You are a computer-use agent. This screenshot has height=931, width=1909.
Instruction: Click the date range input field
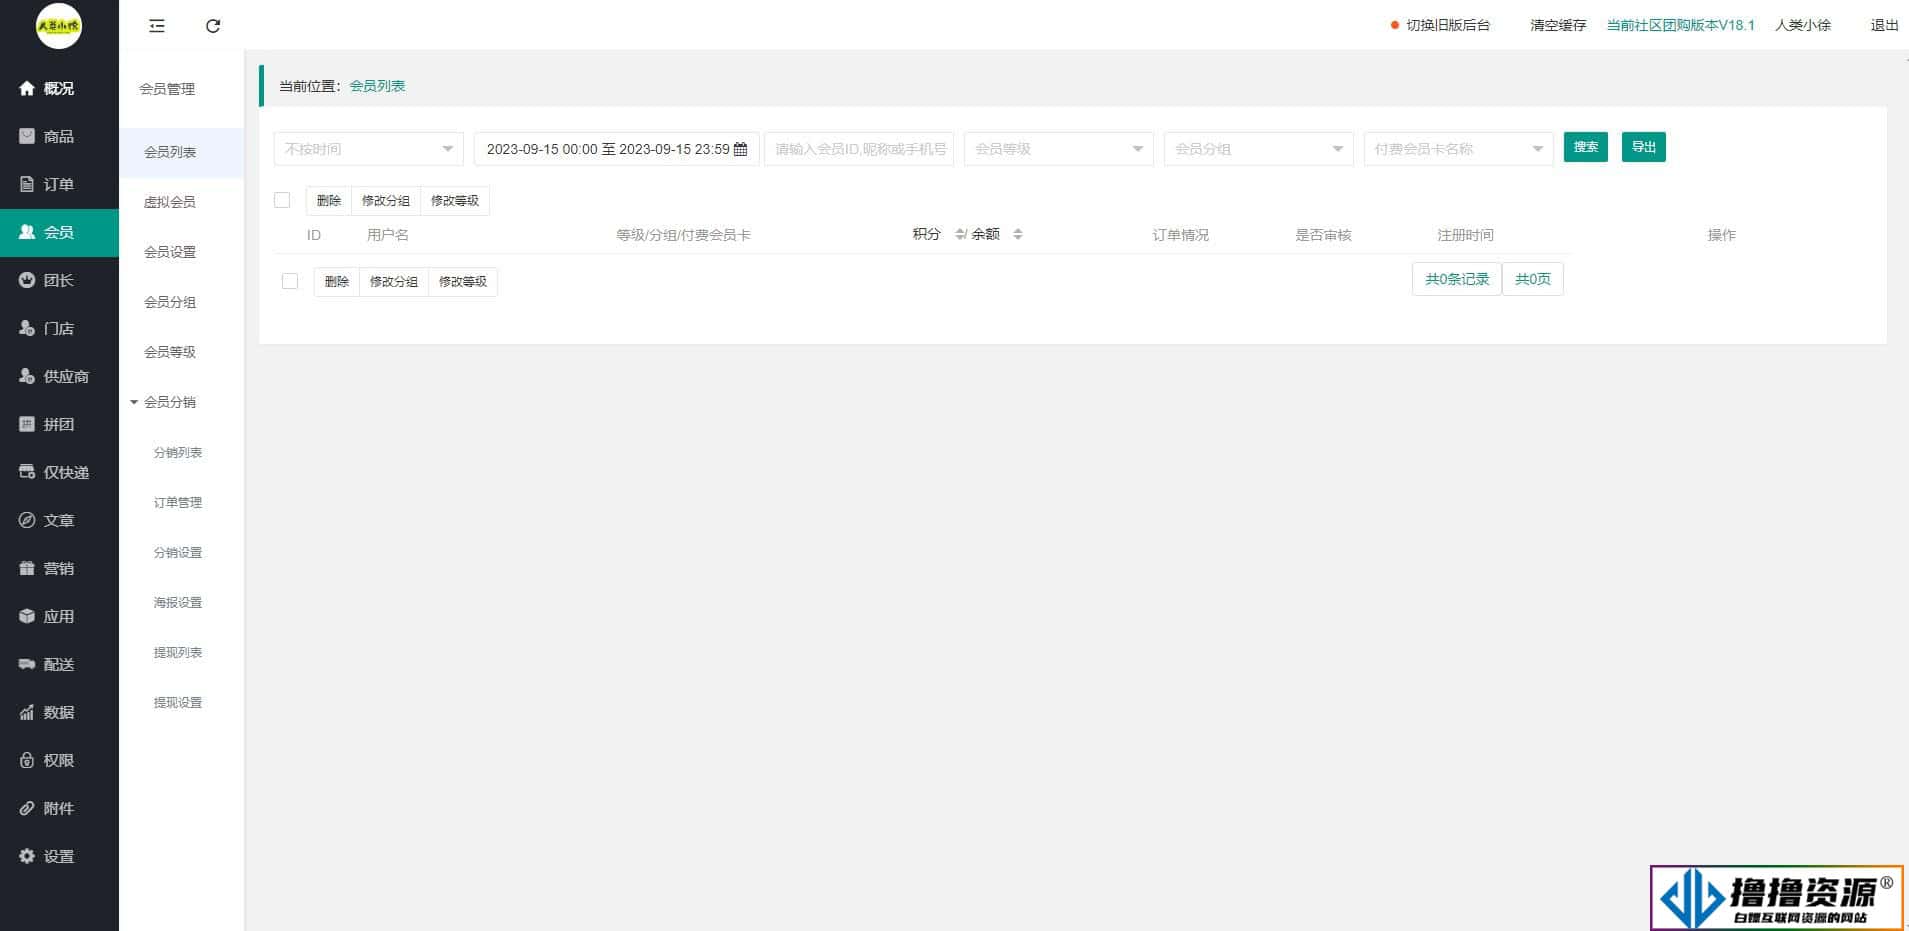pos(617,149)
